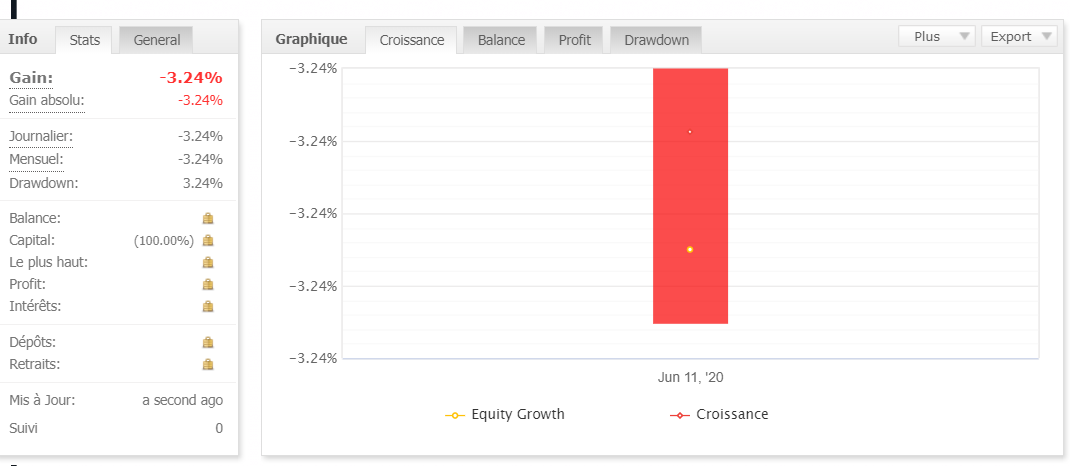Click the lock icon next to Balance

208,218
